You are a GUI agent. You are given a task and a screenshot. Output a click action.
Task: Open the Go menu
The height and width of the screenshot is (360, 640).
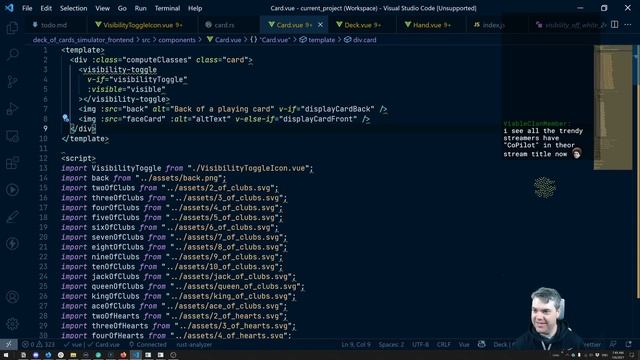click(x=122, y=8)
